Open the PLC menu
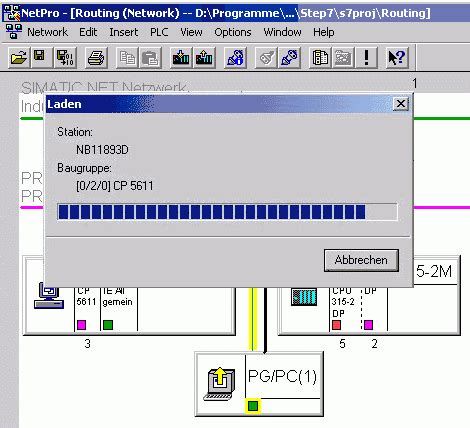 [x=159, y=32]
